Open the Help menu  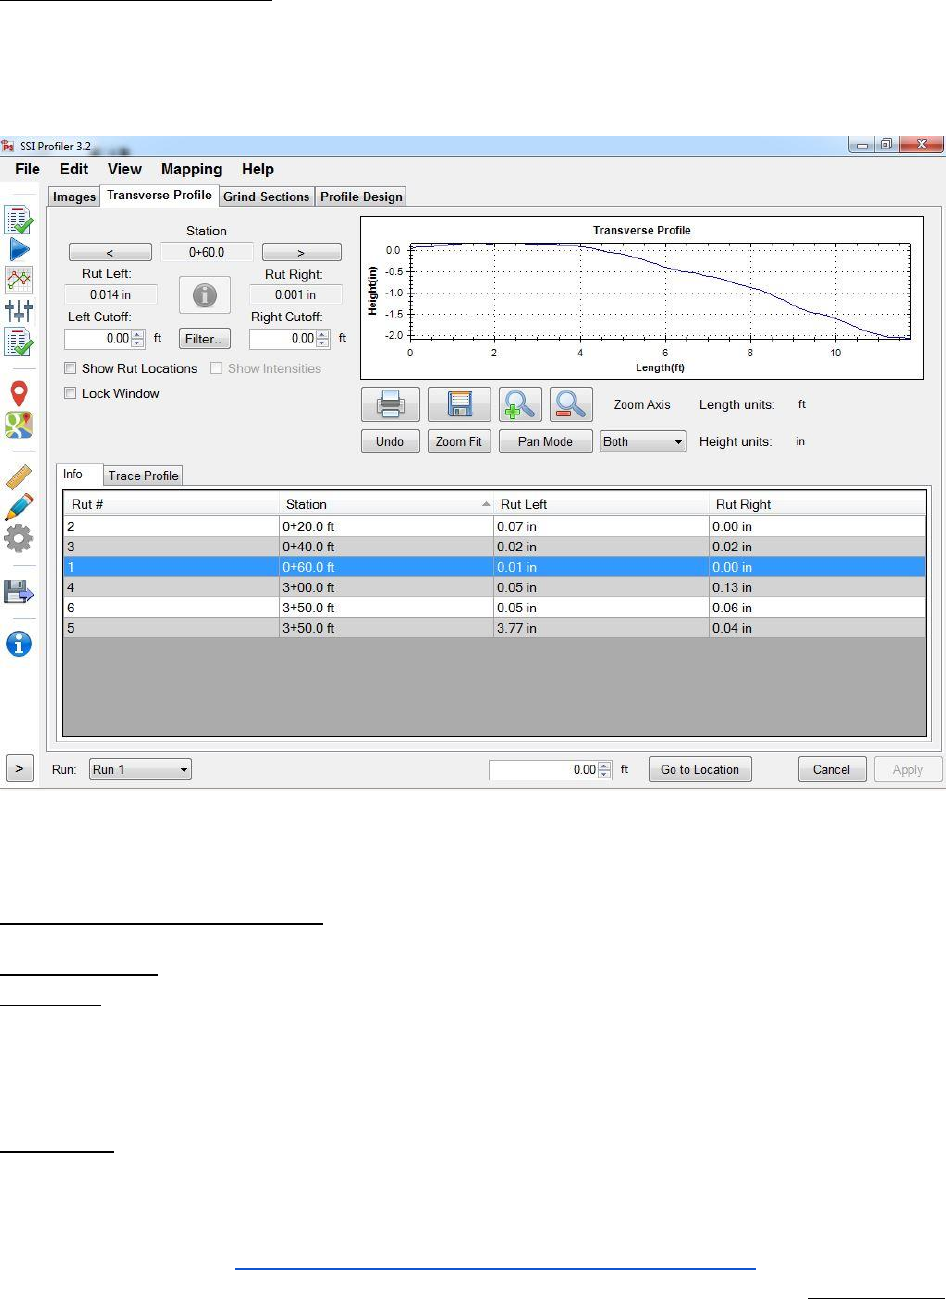(257, 169)
